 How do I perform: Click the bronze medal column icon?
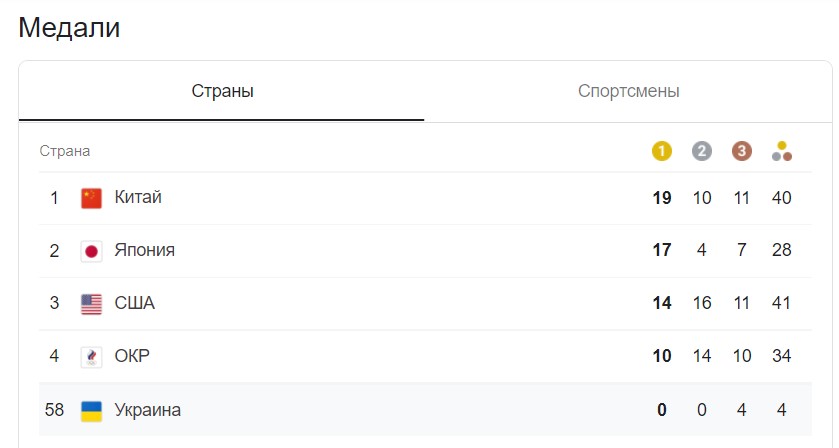click(x=742, y=151)
